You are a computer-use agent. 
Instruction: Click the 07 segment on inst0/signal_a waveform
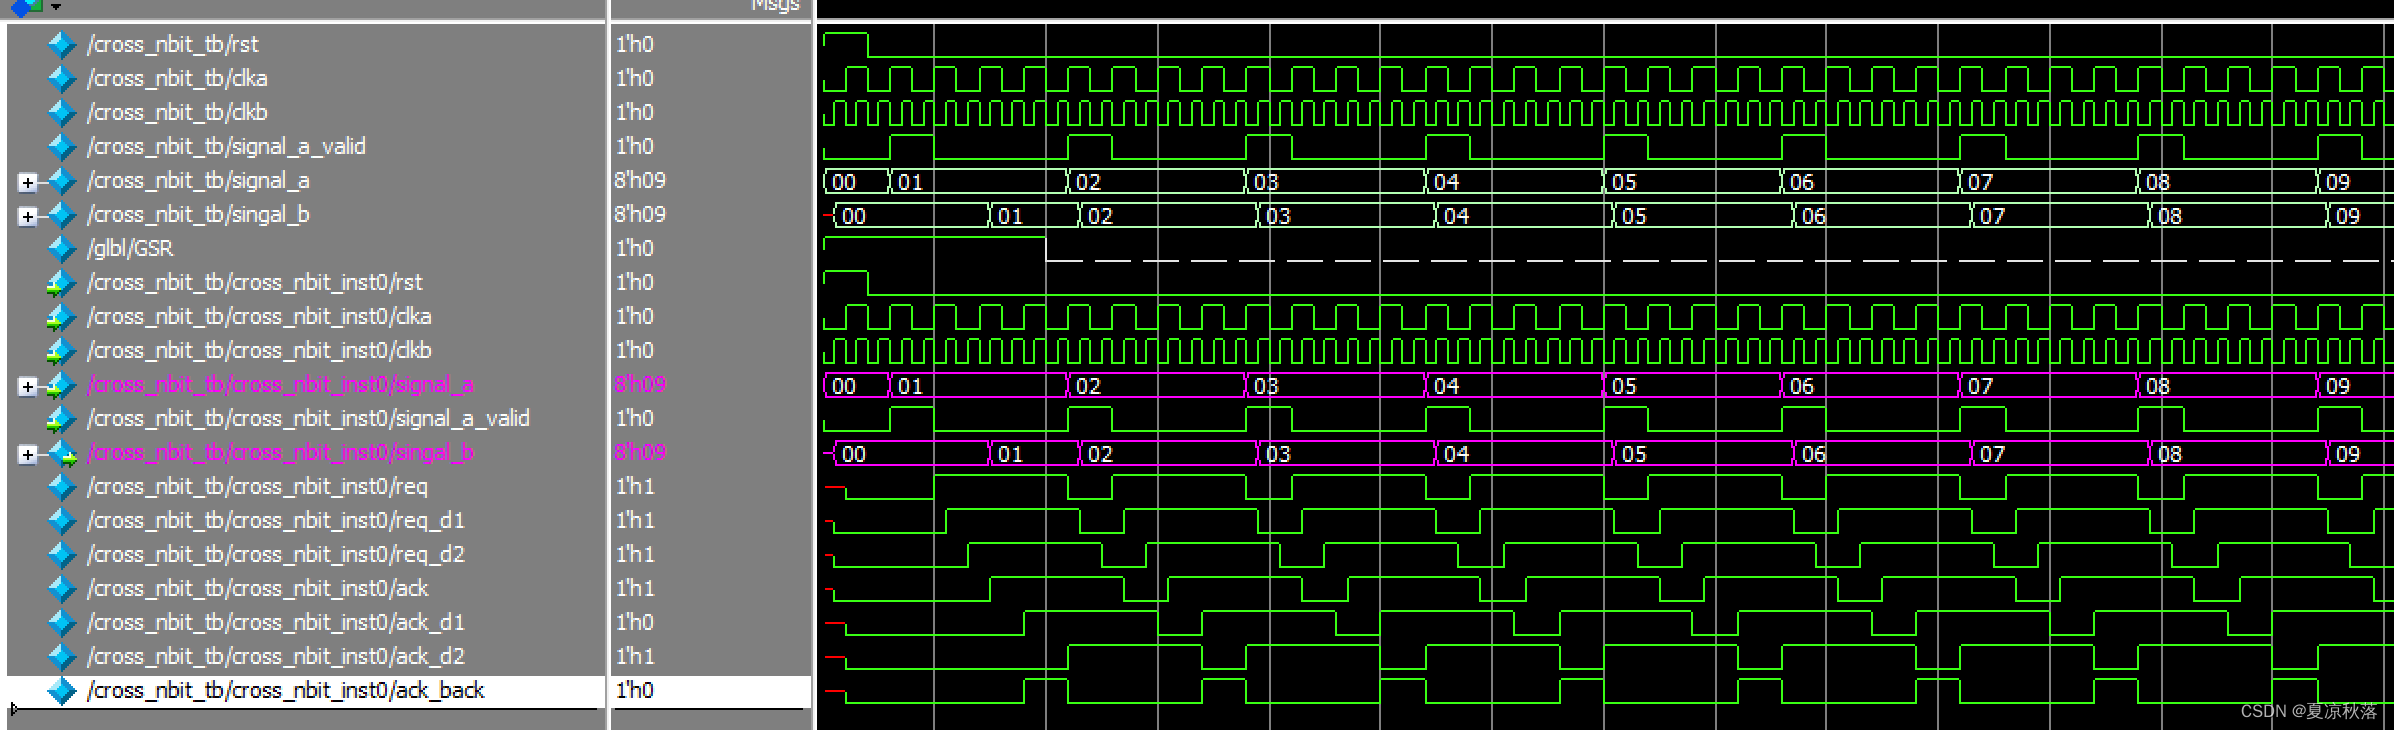[x=2047, y=386]
